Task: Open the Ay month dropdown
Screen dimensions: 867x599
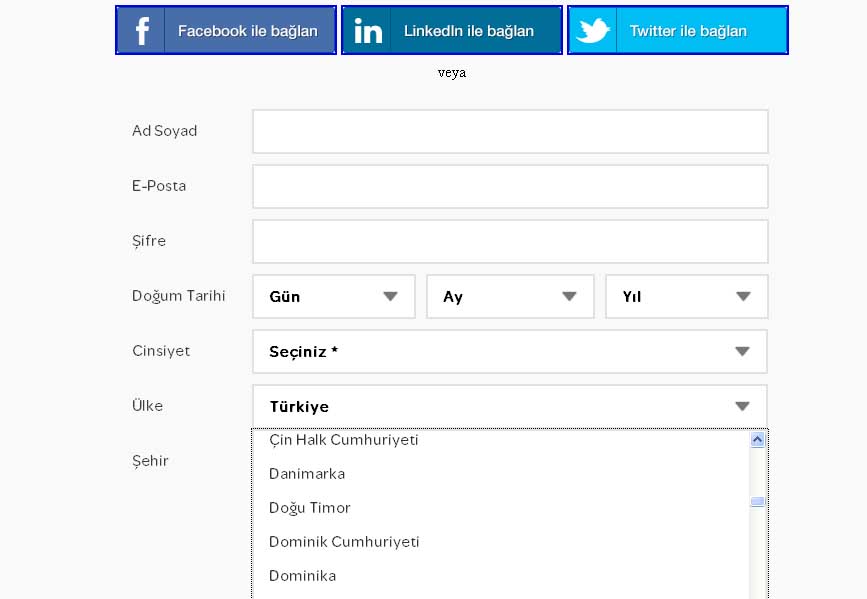Action: (x=510, y=297)
